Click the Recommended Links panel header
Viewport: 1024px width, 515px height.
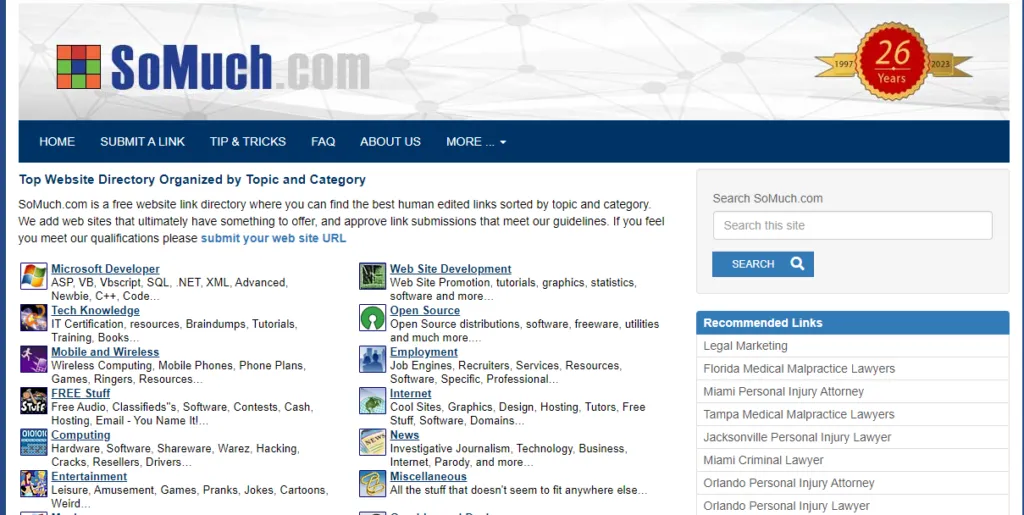(x=852, y=322)
